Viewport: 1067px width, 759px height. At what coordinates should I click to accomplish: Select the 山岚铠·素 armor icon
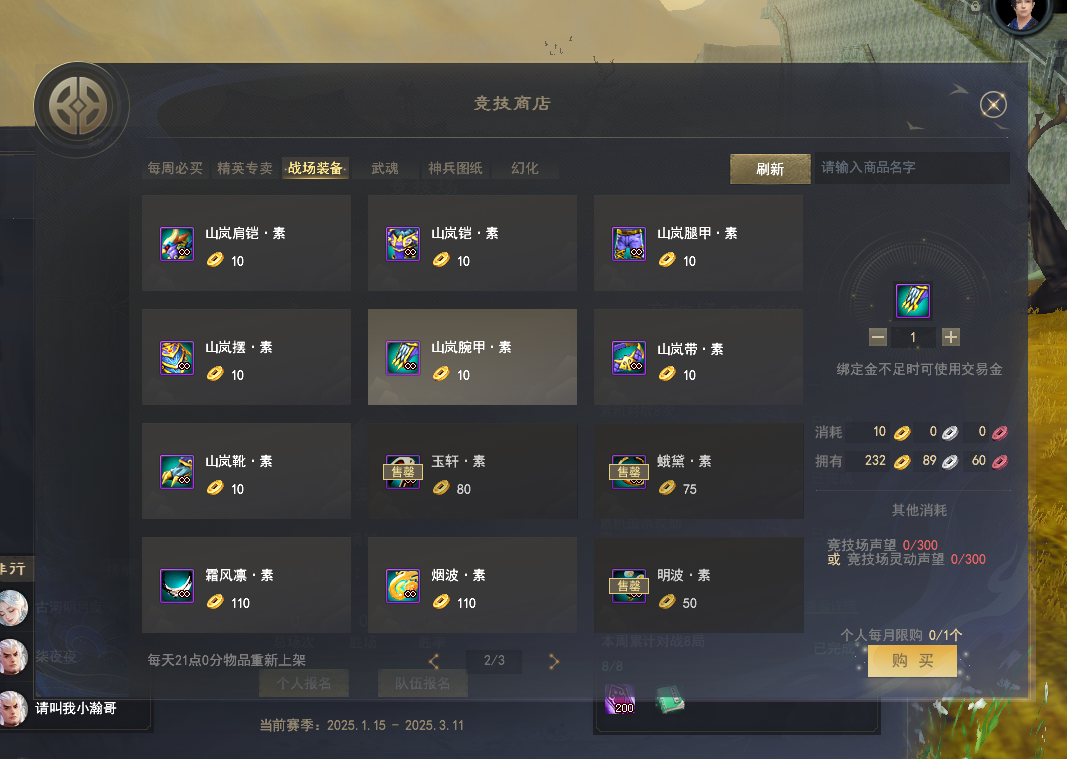coord(403,244)
